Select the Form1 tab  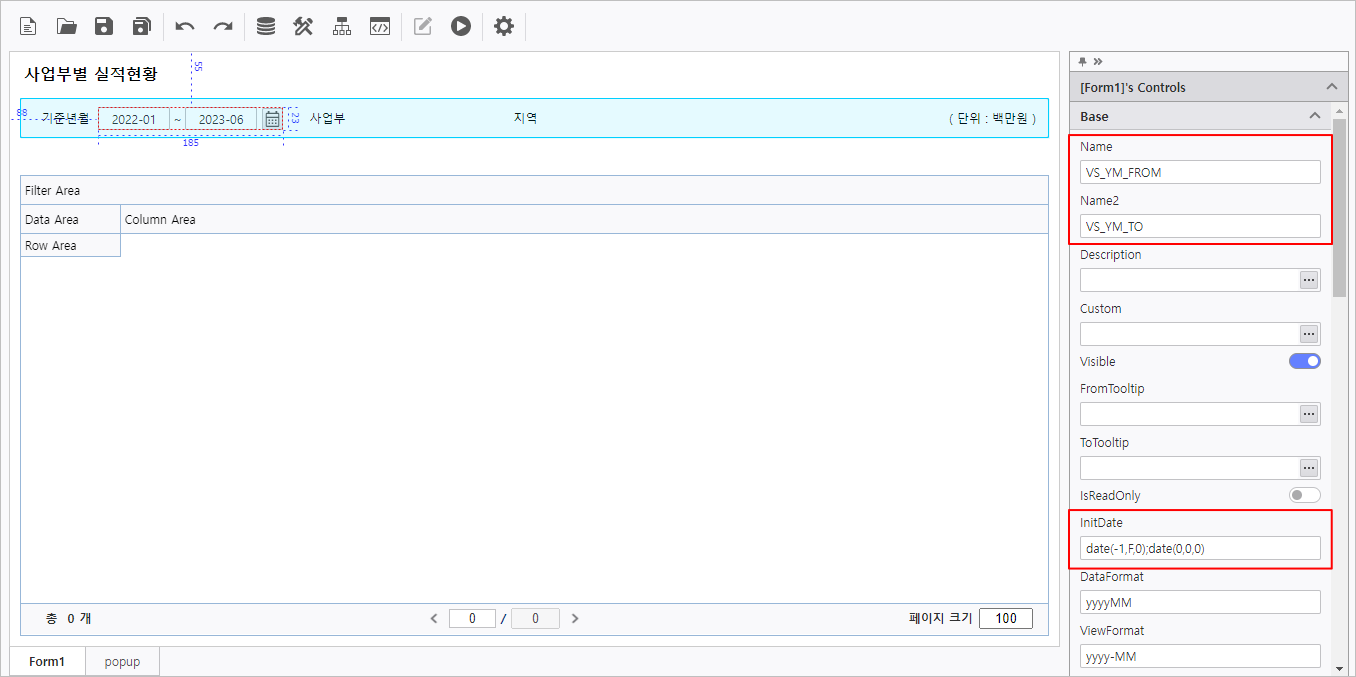pos(47,662)
